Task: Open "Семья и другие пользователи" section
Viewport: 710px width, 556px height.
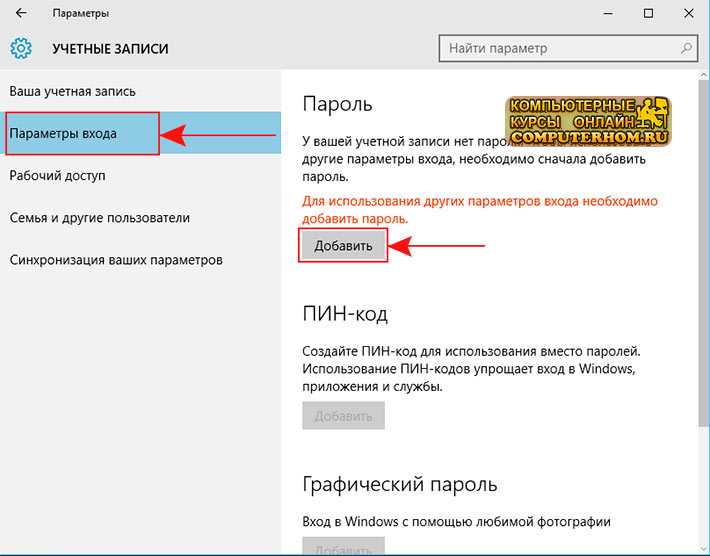Action: click(x=140, y=218)
